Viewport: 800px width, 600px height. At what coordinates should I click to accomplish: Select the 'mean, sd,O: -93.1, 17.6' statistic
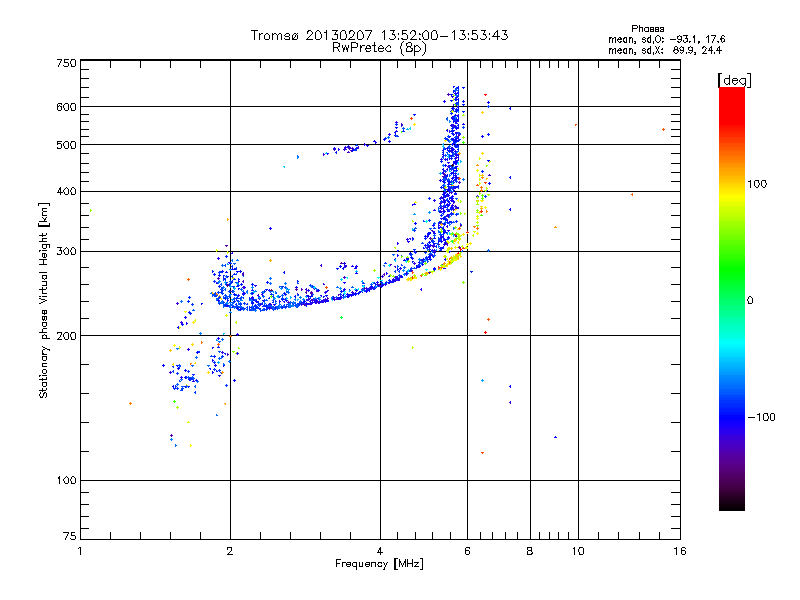tap(666, 39)
